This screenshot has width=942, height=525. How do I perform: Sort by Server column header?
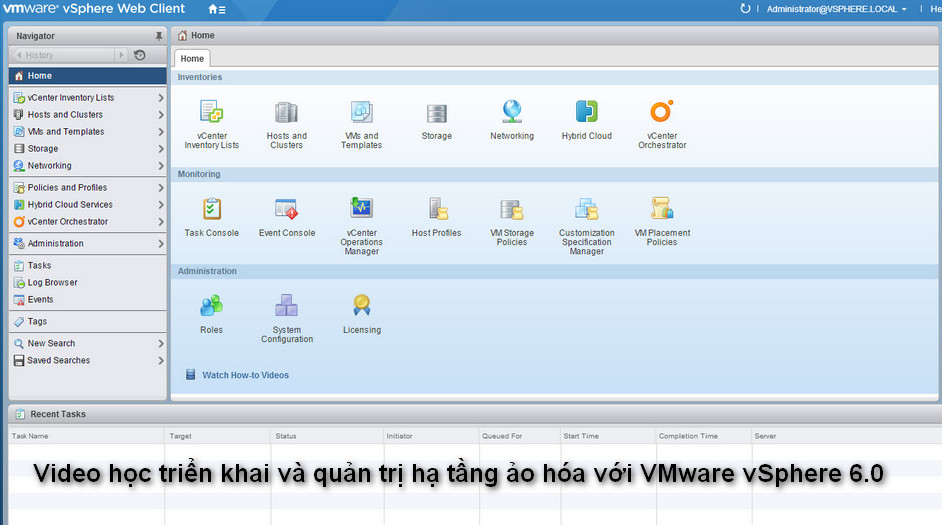pyautogui.click(x=765, y=436)
